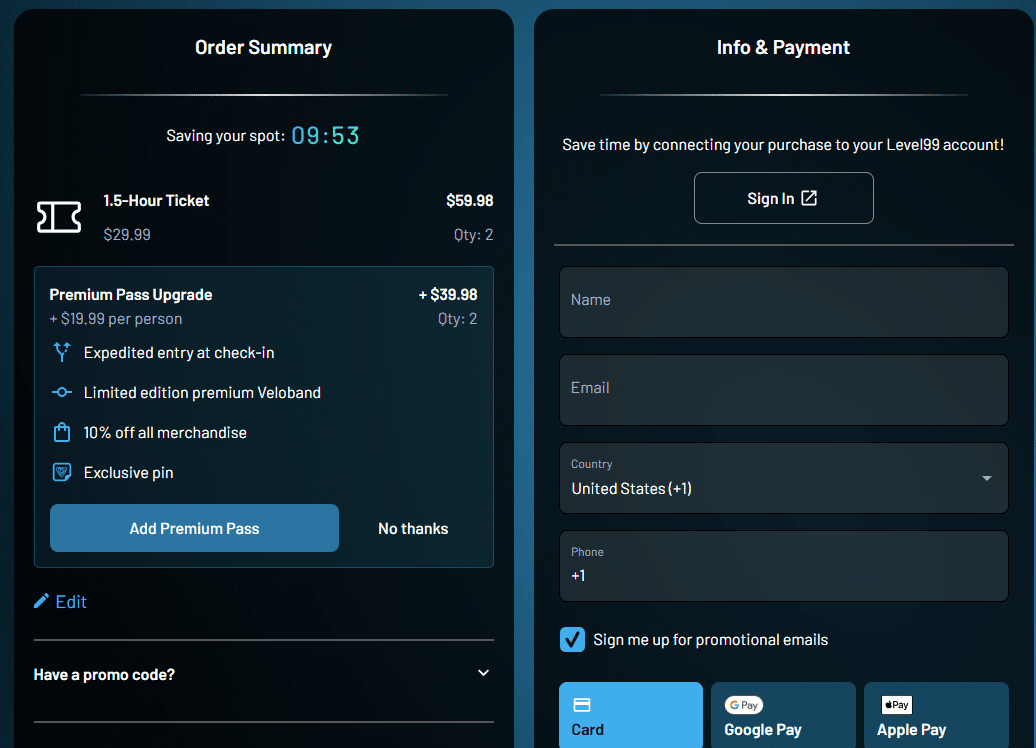Select the Card payment tab

631,716
